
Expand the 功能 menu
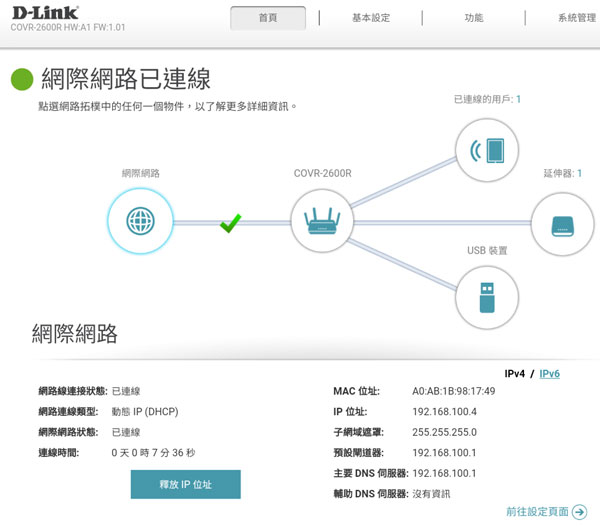coord(474,18)
